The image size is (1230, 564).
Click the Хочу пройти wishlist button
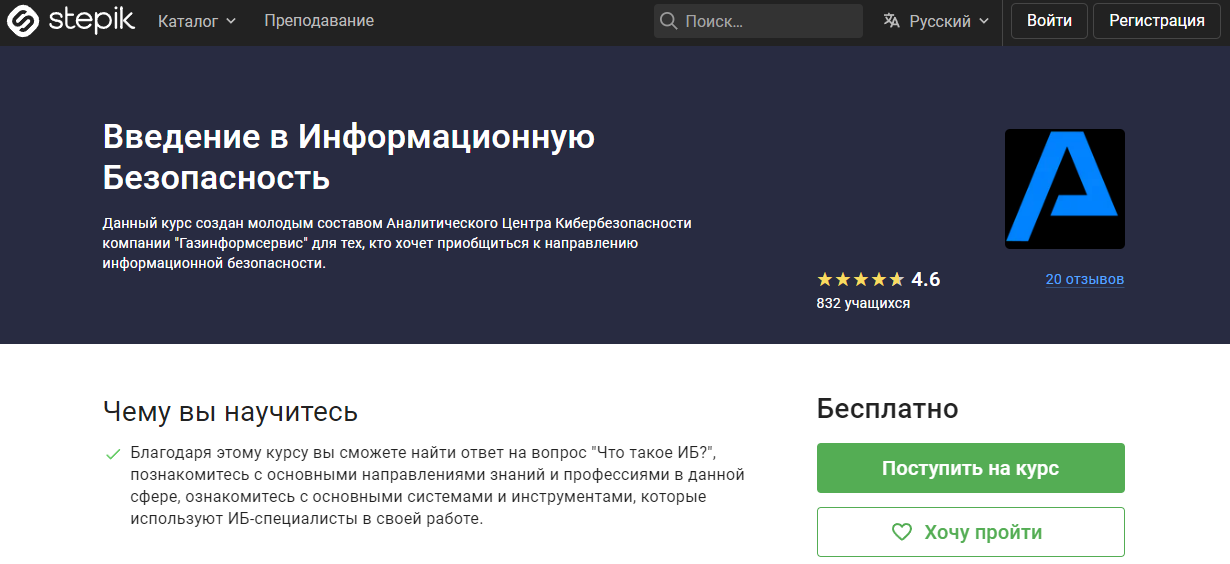click(971, 532)
